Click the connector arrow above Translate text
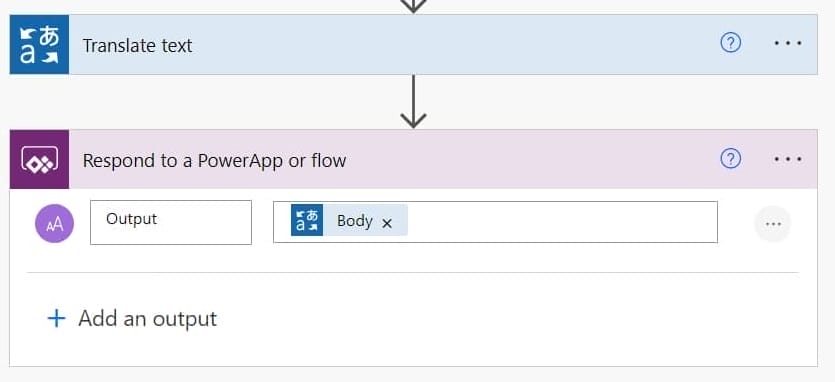Image resolution: width=835 pixels, height=382 pixels. [413, 6]
